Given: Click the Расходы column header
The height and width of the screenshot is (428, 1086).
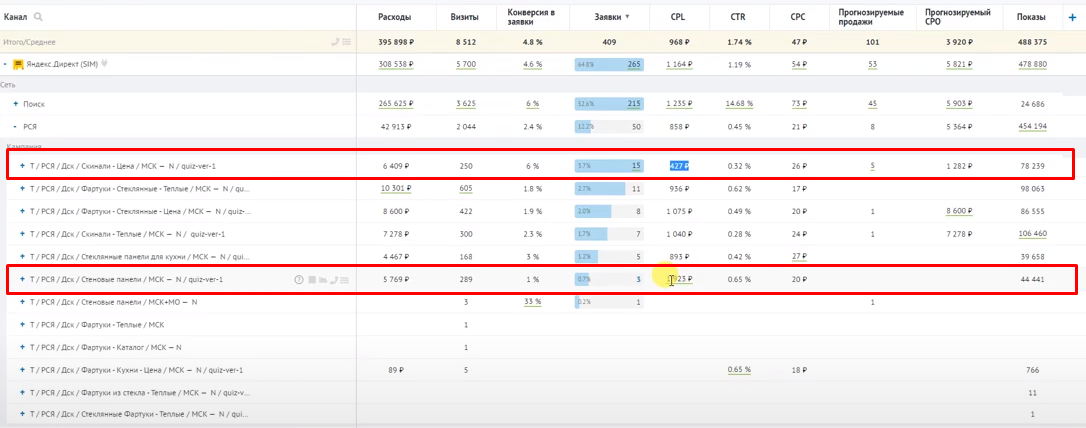Looking at the screenshot, I should [x=395, y=17].
